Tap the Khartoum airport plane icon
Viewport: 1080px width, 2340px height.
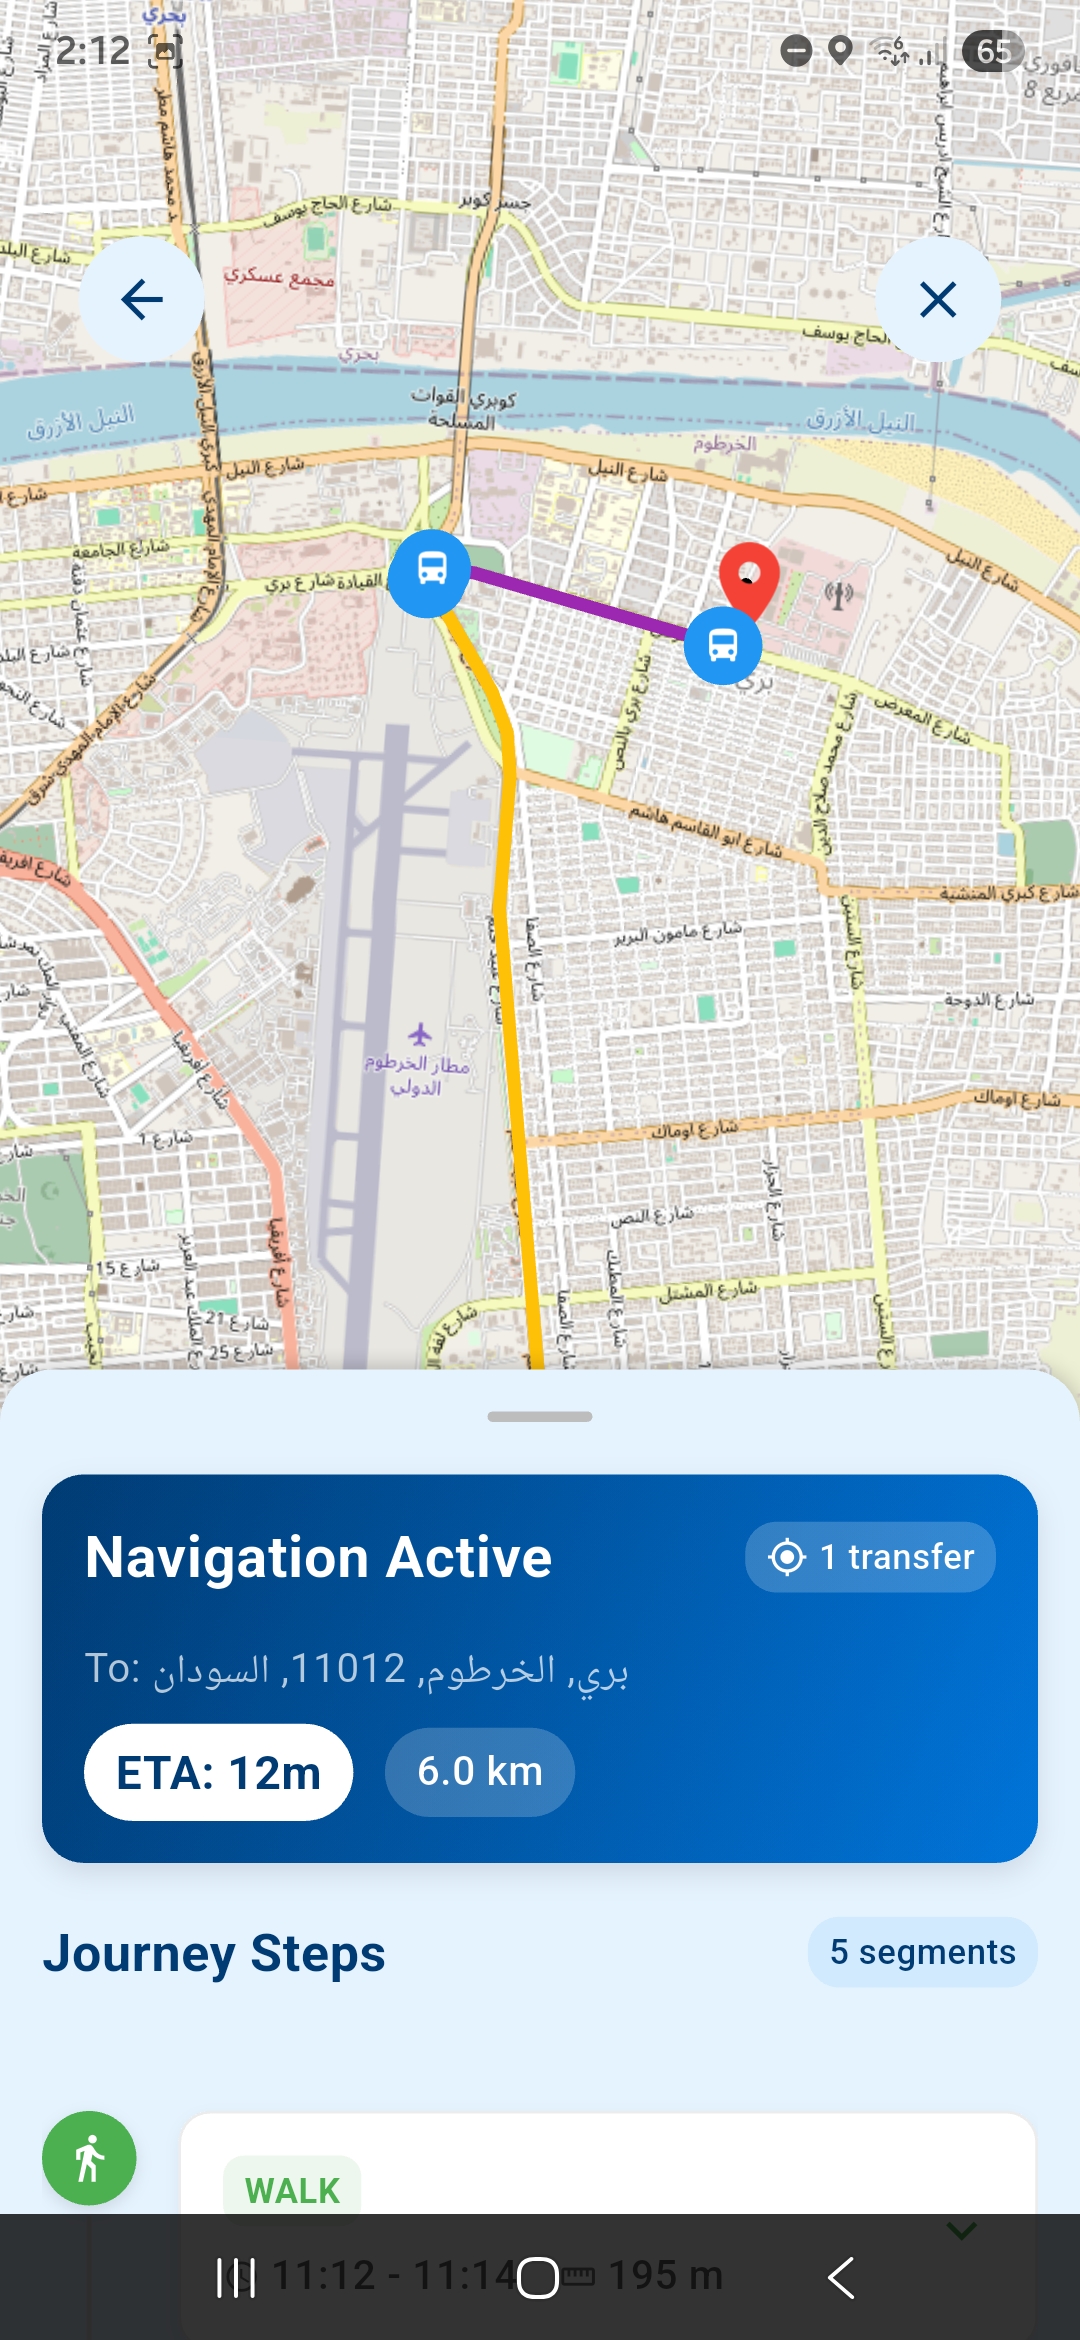420,1034
